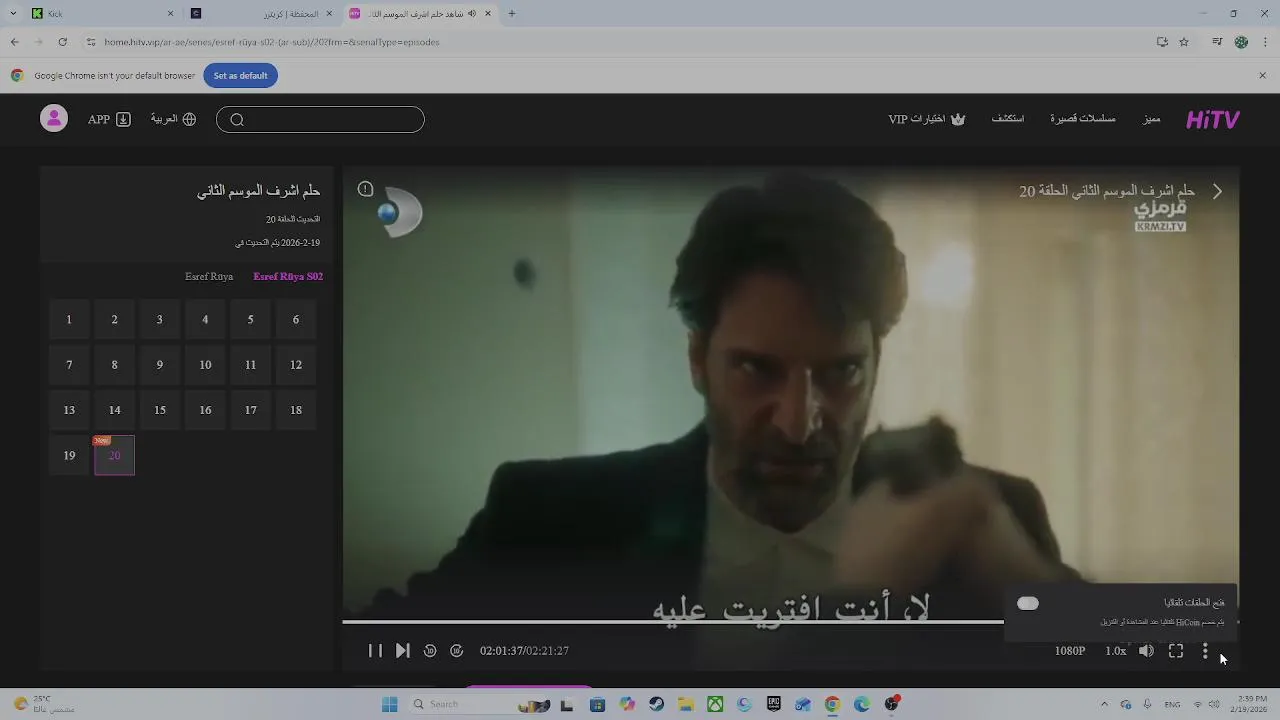Open the مميز menu item
This screenshot has width=1280, height=720.
click(x=1152, y=119)
